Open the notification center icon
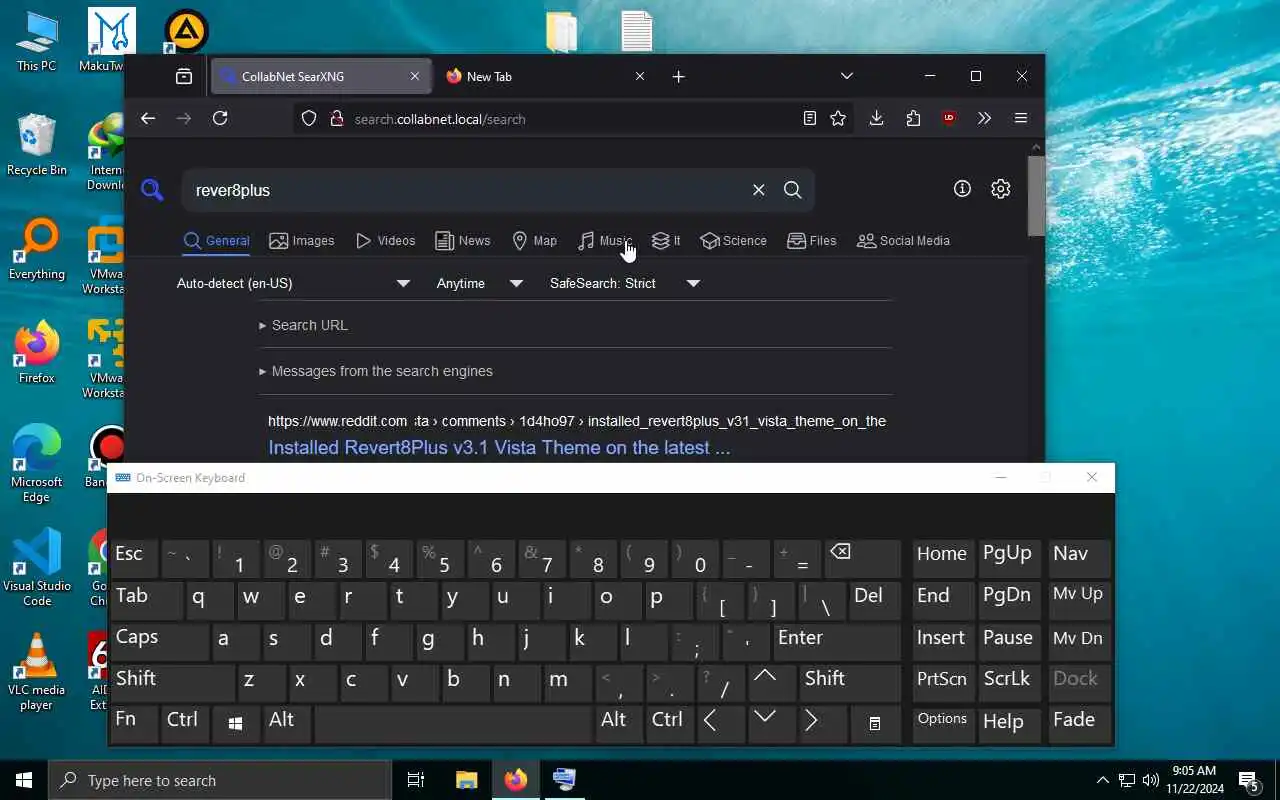The height and width of the screenshot is (800, 1280). tap(1250, 780)
